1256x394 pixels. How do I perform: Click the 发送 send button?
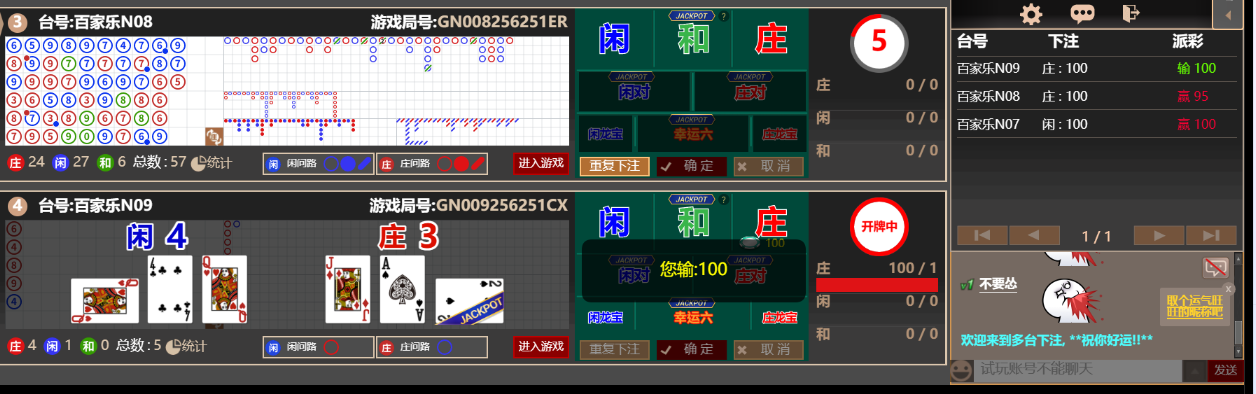click(1226, 371)
